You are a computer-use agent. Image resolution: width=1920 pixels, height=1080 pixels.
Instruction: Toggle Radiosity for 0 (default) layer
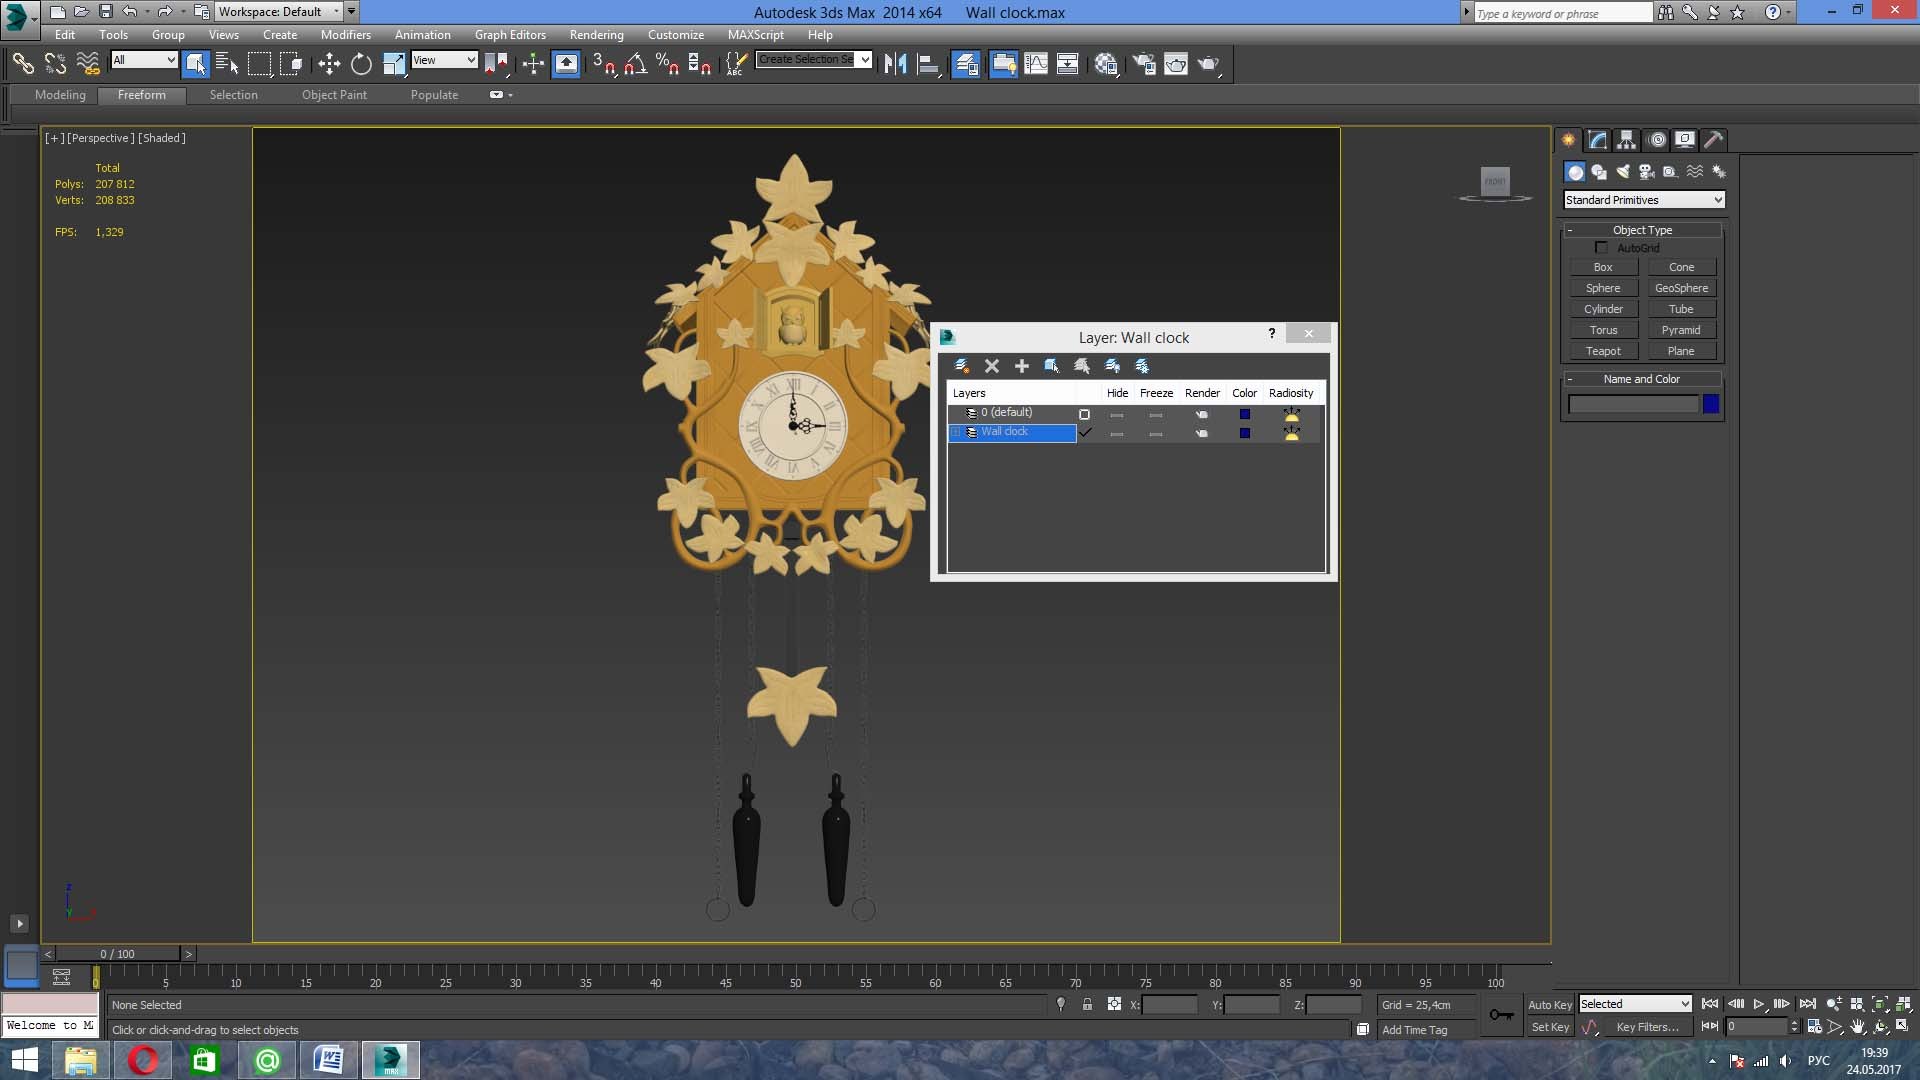(x=1291, y=414)
